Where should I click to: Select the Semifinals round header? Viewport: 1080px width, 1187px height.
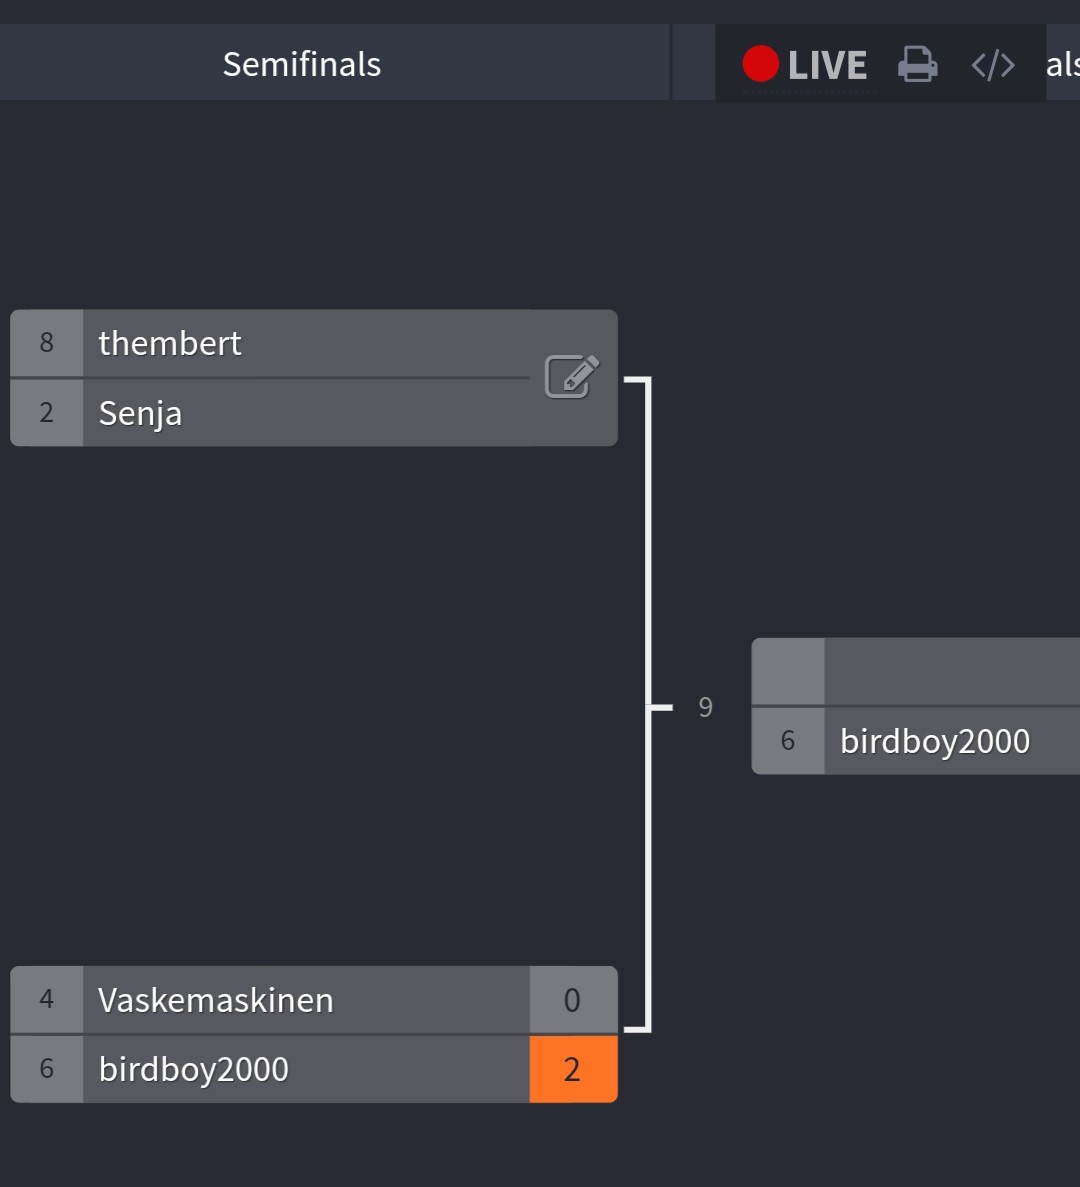[302, 64]
